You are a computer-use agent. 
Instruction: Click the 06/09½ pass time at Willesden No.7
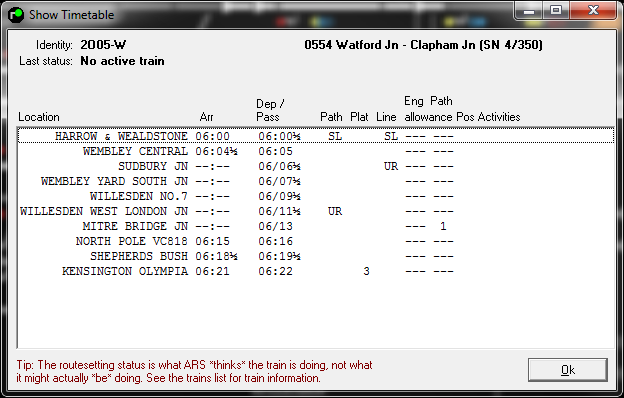279,196
